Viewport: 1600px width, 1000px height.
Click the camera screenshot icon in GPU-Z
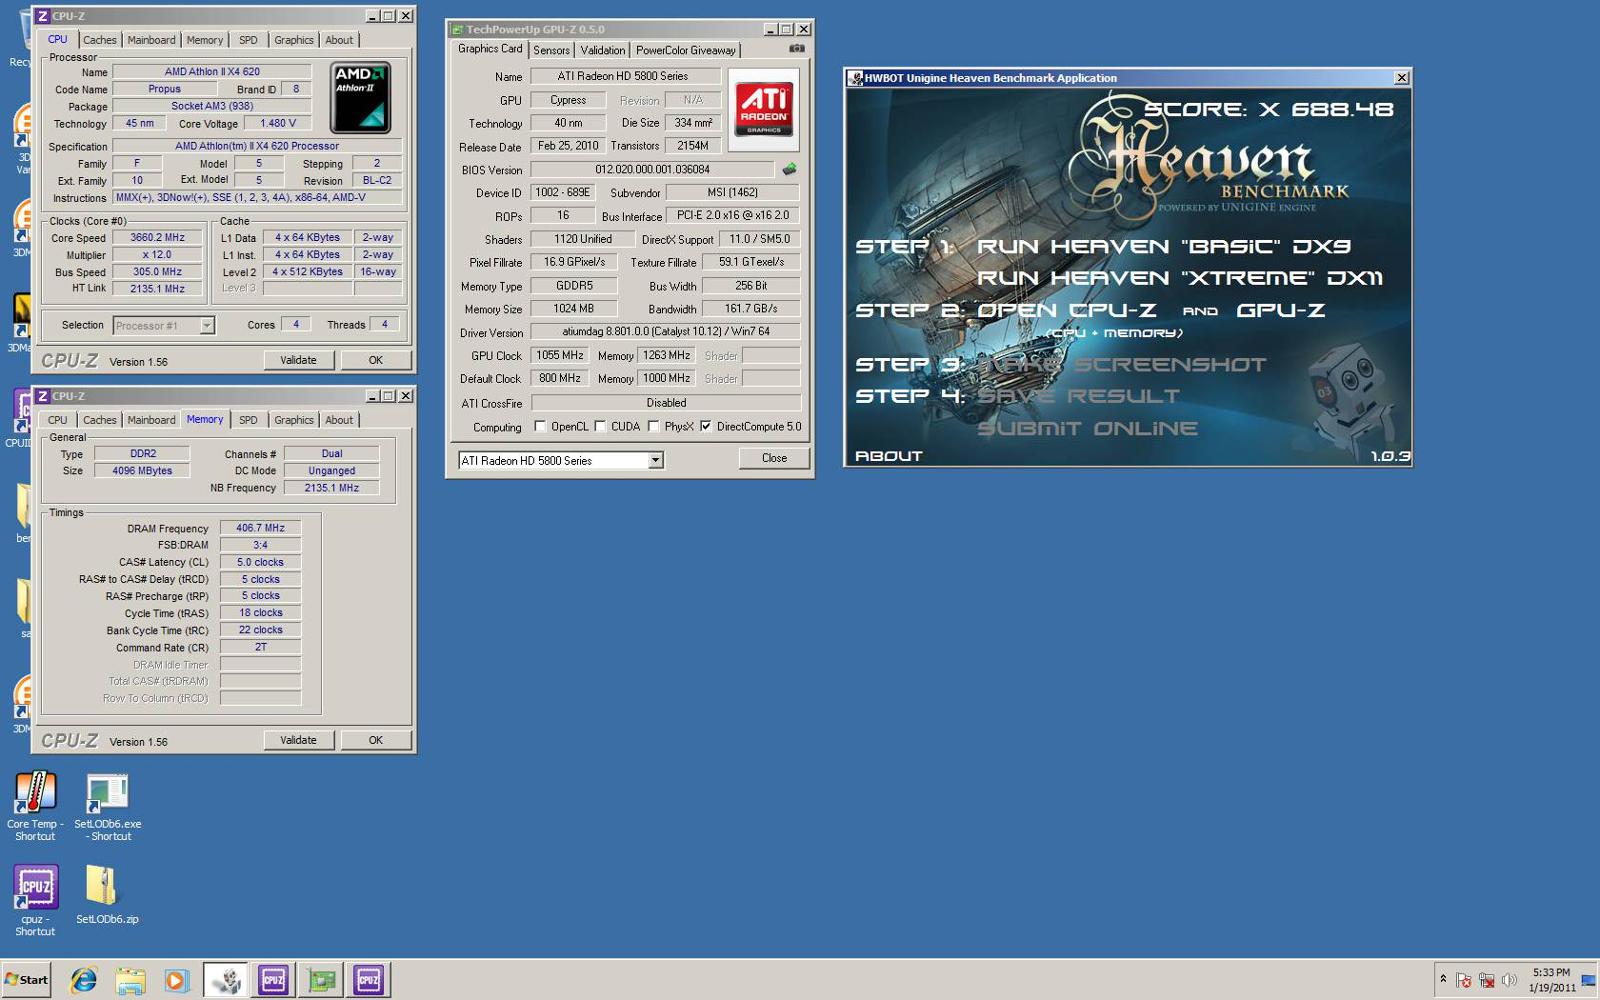point(797,48)
